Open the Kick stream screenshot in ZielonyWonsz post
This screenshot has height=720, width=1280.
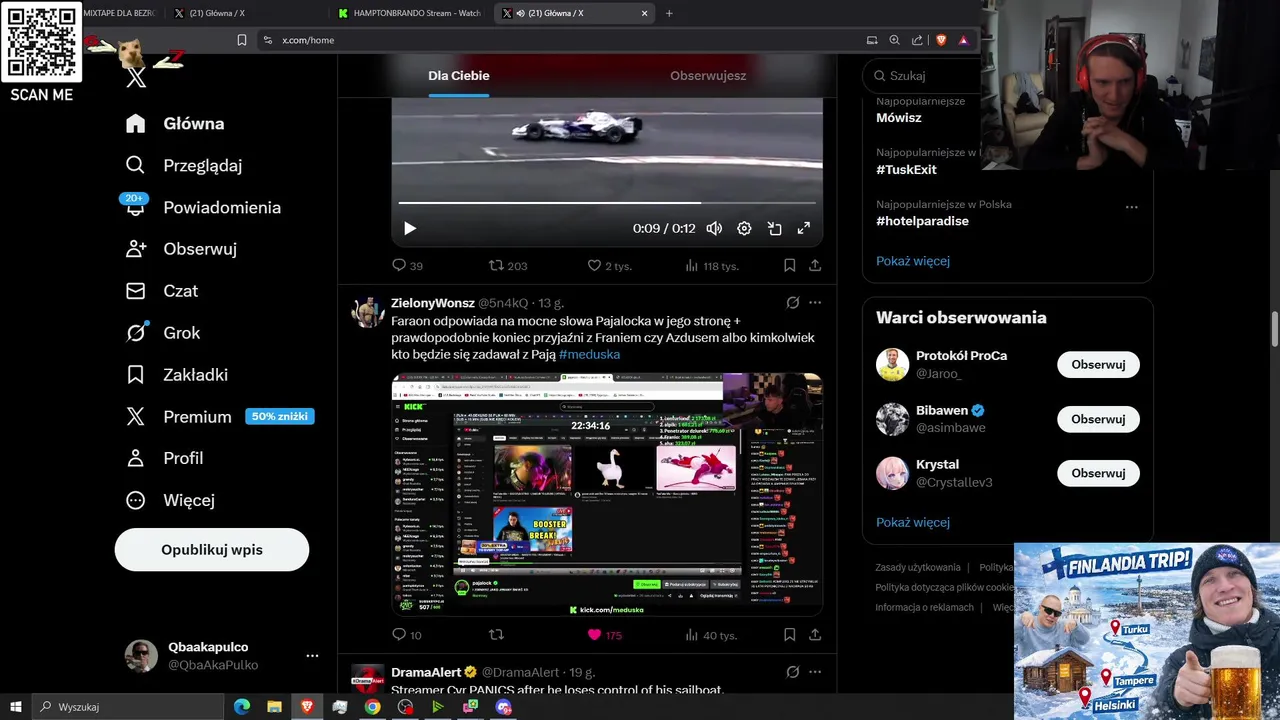pos(607,494)
